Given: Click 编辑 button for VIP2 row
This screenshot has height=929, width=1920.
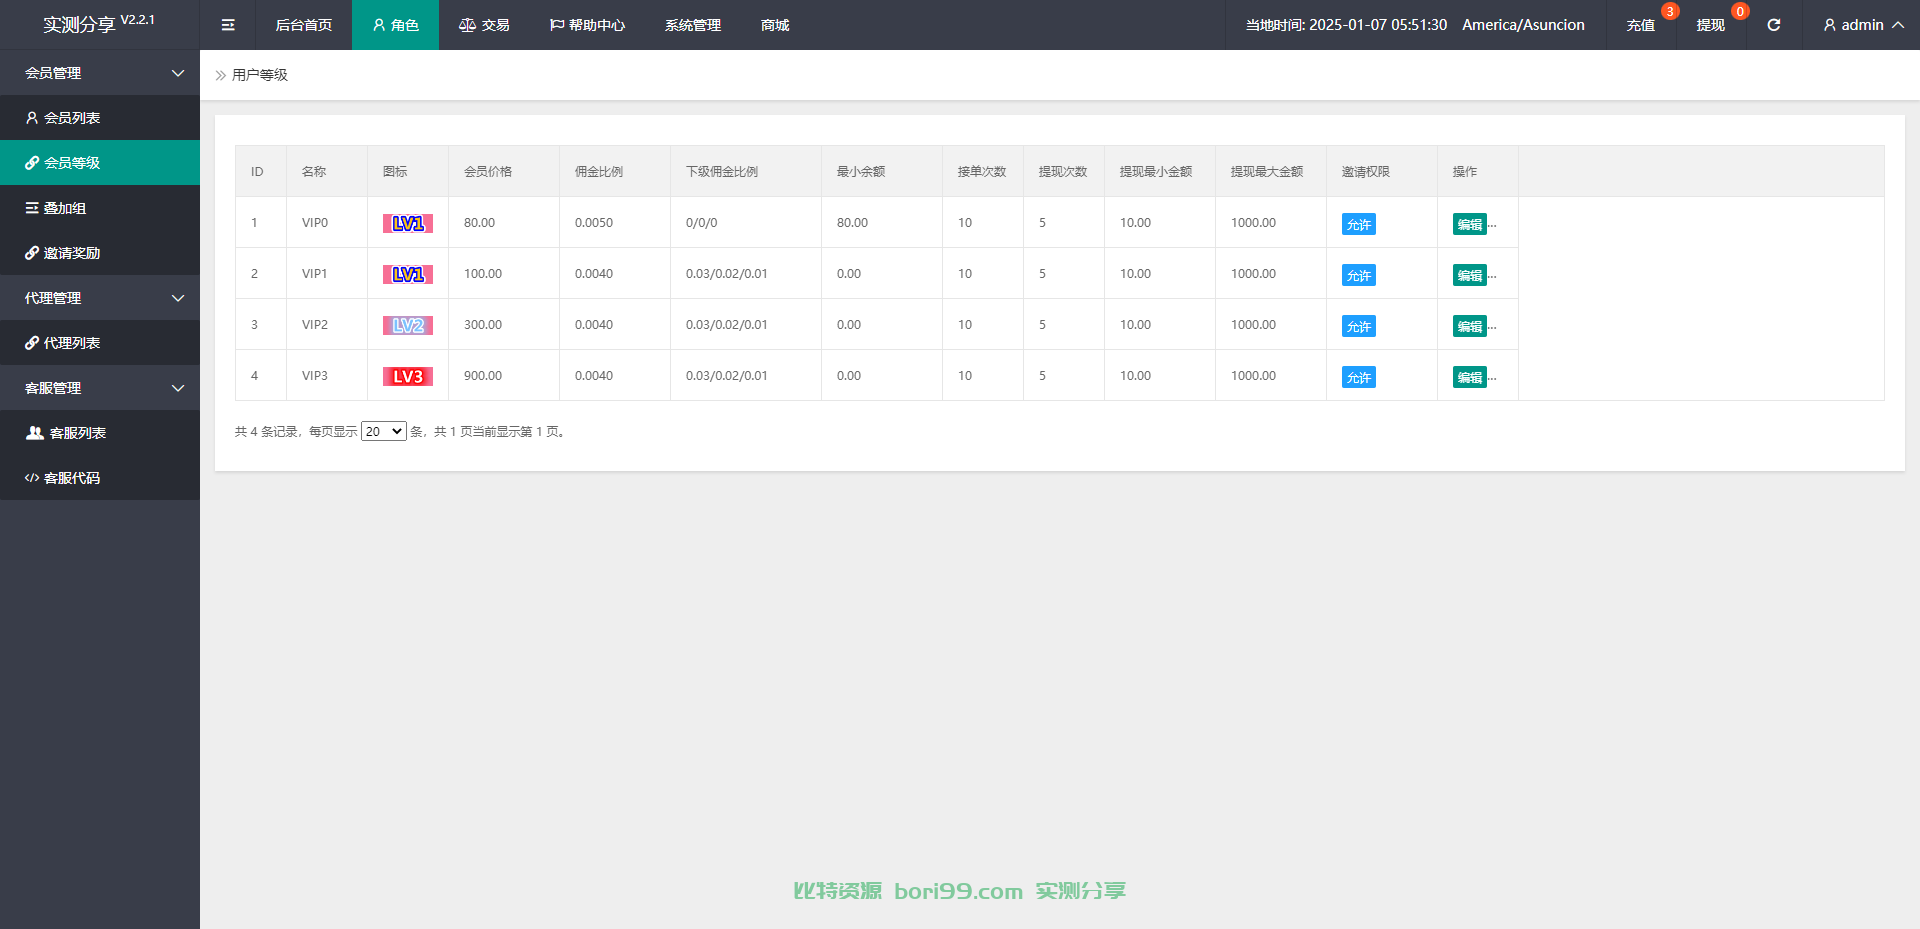Looking at the screenshot, I should coord(1470,326).
